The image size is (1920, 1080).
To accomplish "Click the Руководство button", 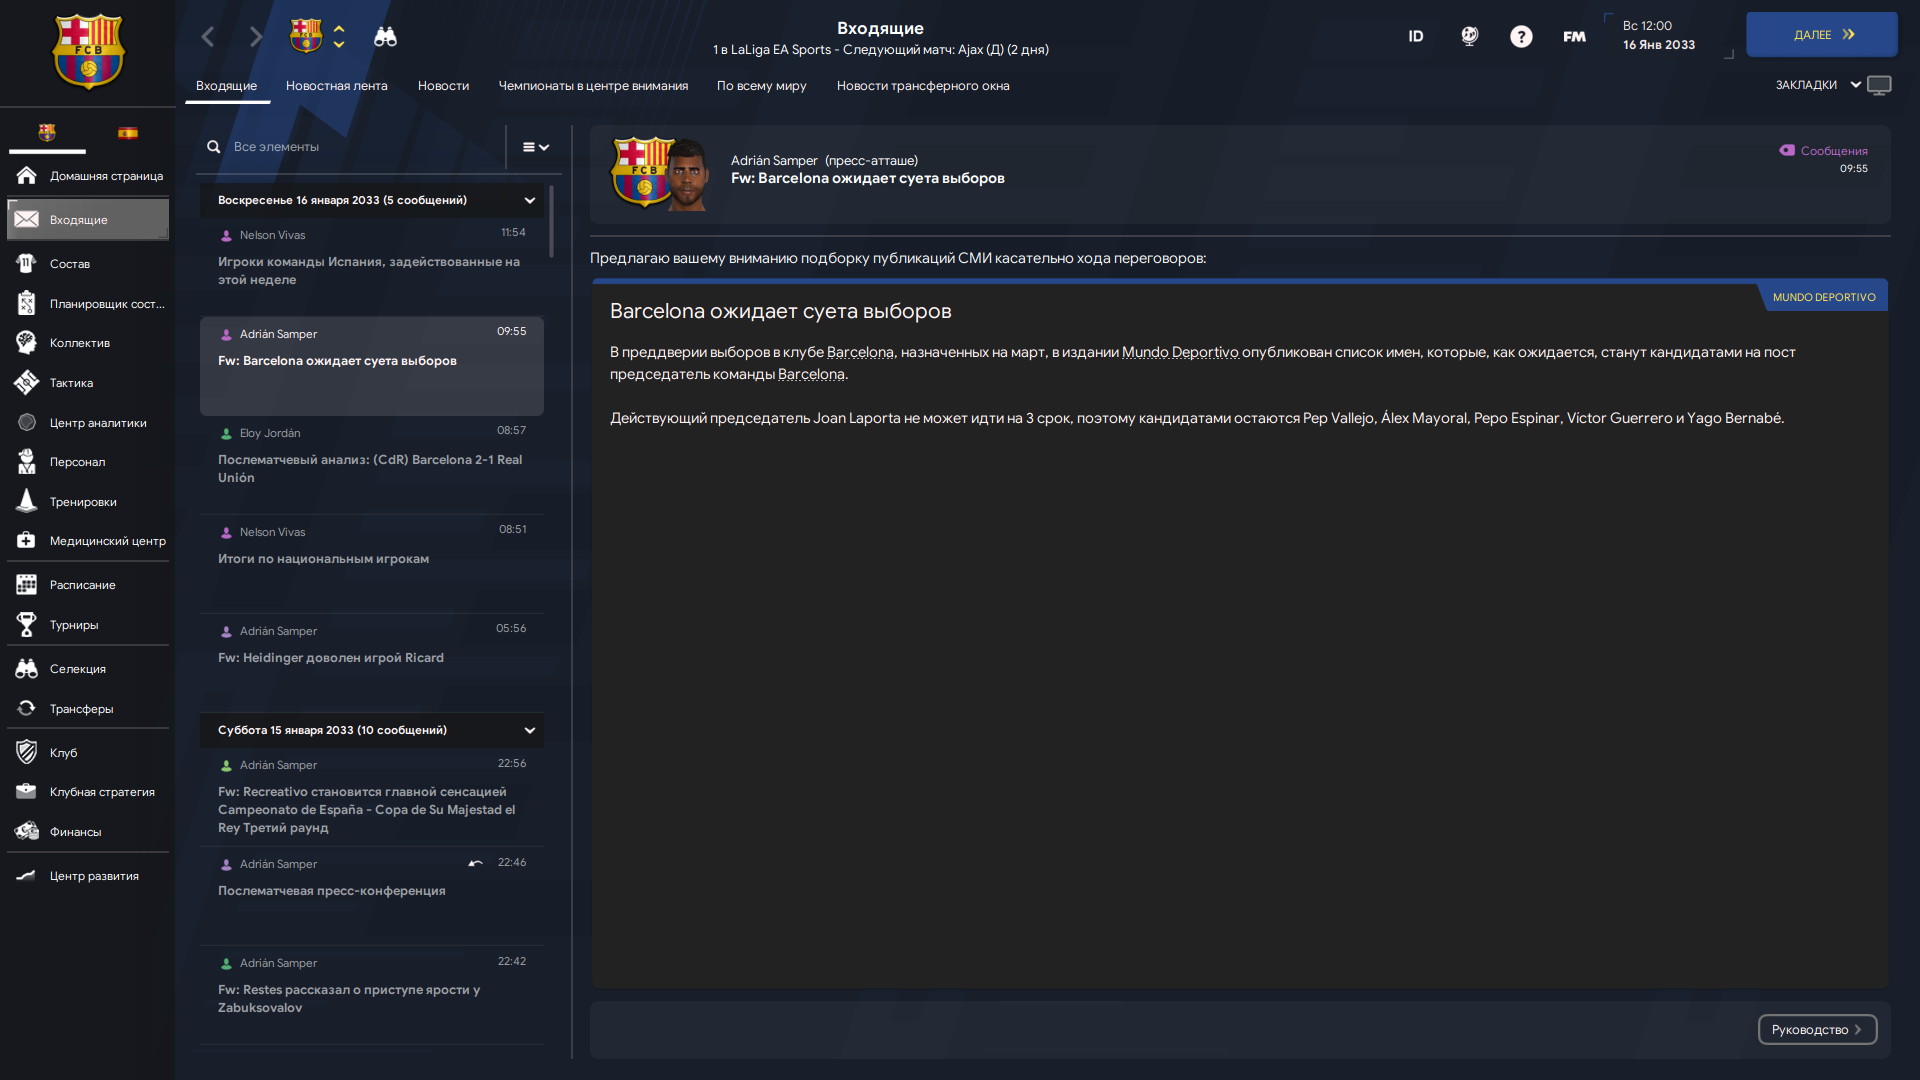I will [1817, 1030].
